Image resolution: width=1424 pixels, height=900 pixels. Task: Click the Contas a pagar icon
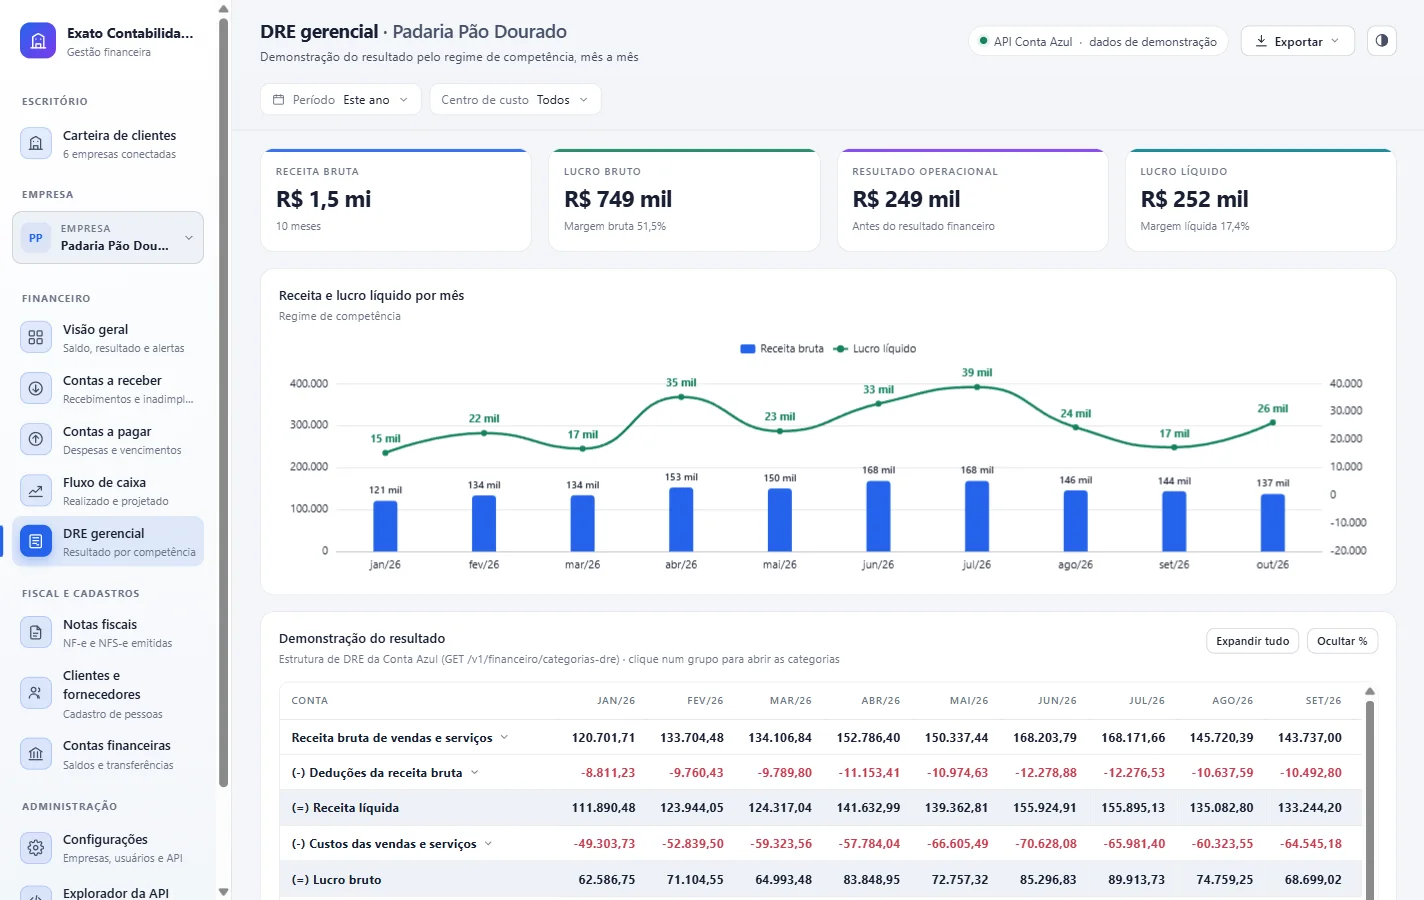tap(36, 439)
